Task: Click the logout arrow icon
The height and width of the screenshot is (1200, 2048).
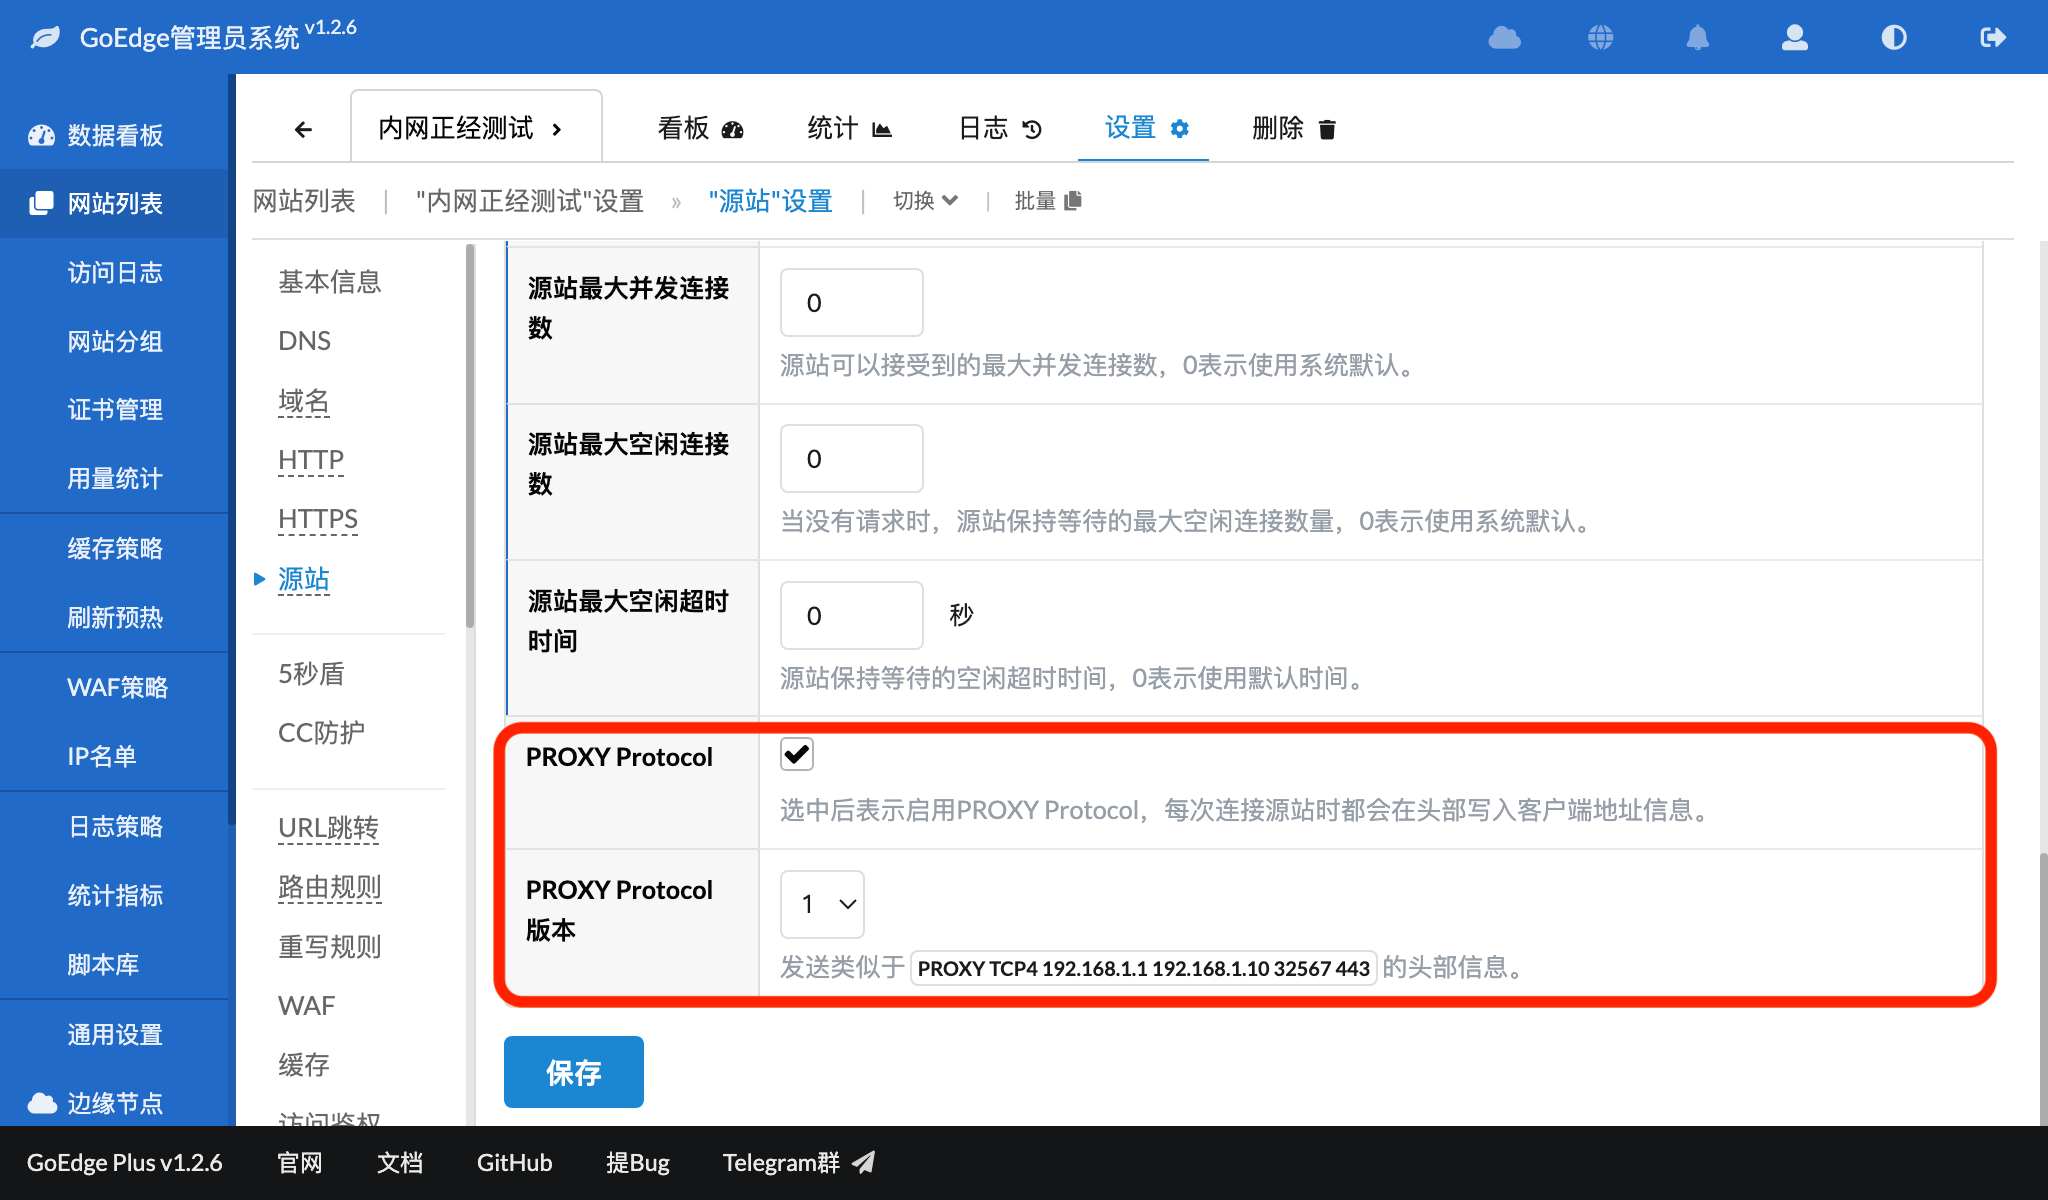Action: (1992, 38)
